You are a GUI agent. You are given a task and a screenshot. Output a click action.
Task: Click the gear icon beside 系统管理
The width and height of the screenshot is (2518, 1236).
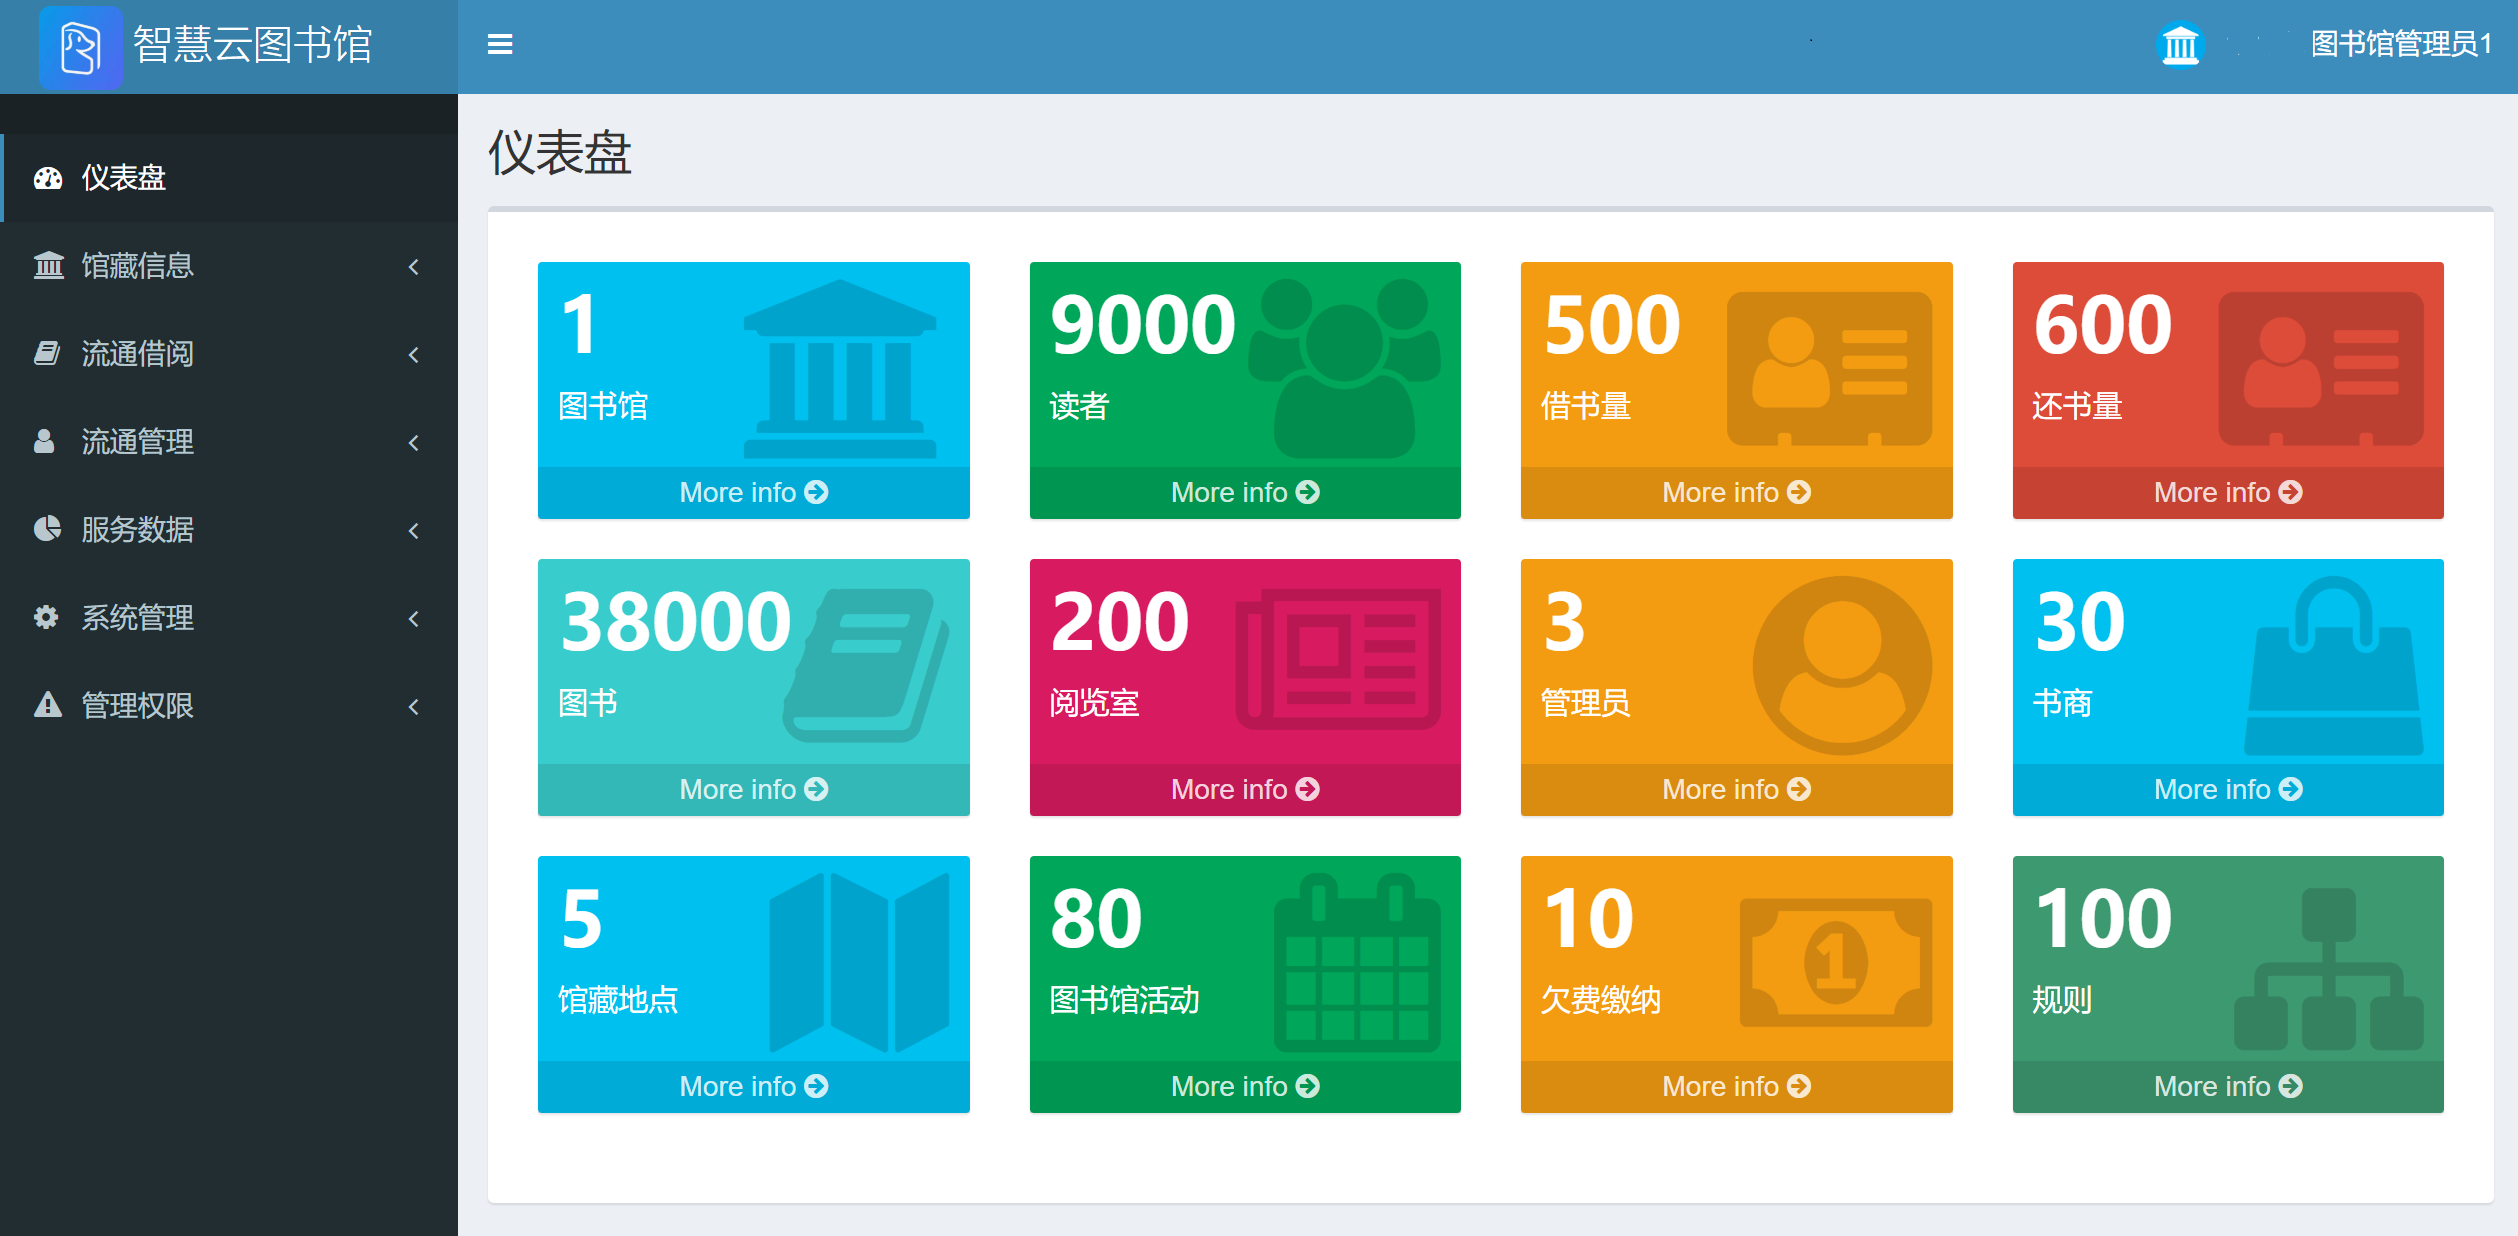(46, 617)
